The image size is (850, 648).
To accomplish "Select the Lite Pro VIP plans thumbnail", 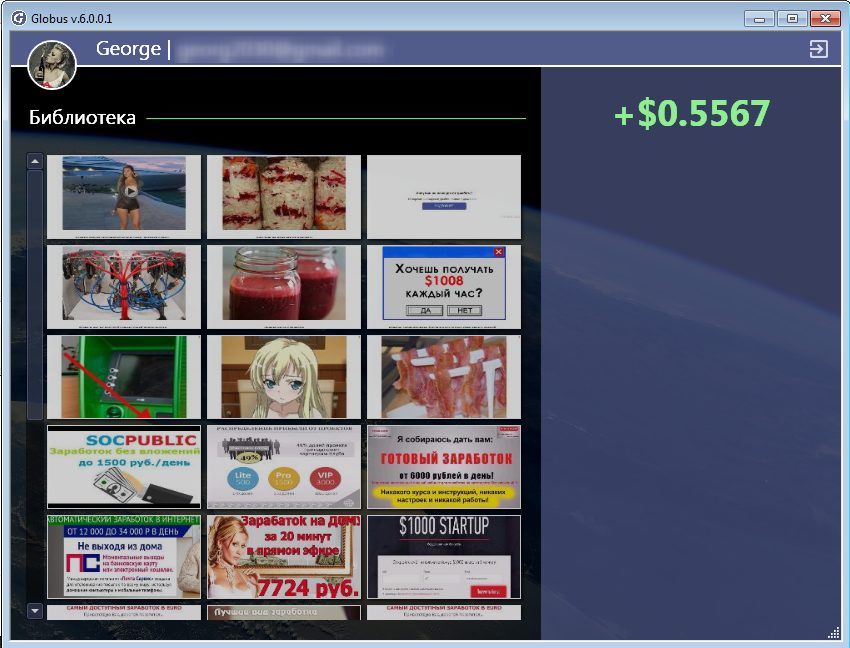I will click(283, 466).
